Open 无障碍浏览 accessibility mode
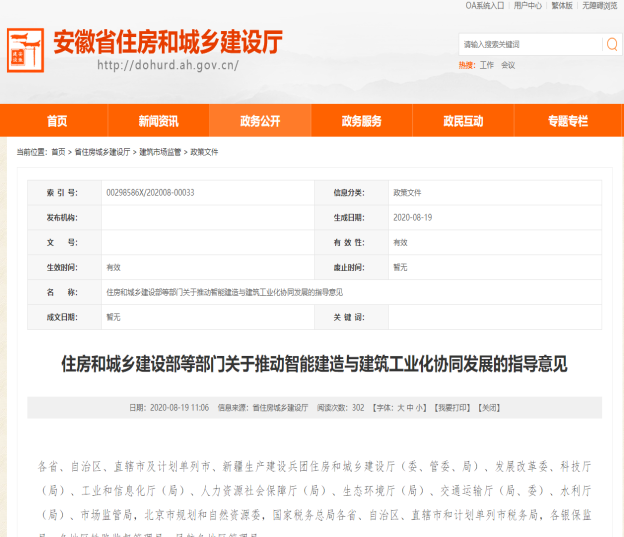The image size is (624, 537). click(600, 6)
